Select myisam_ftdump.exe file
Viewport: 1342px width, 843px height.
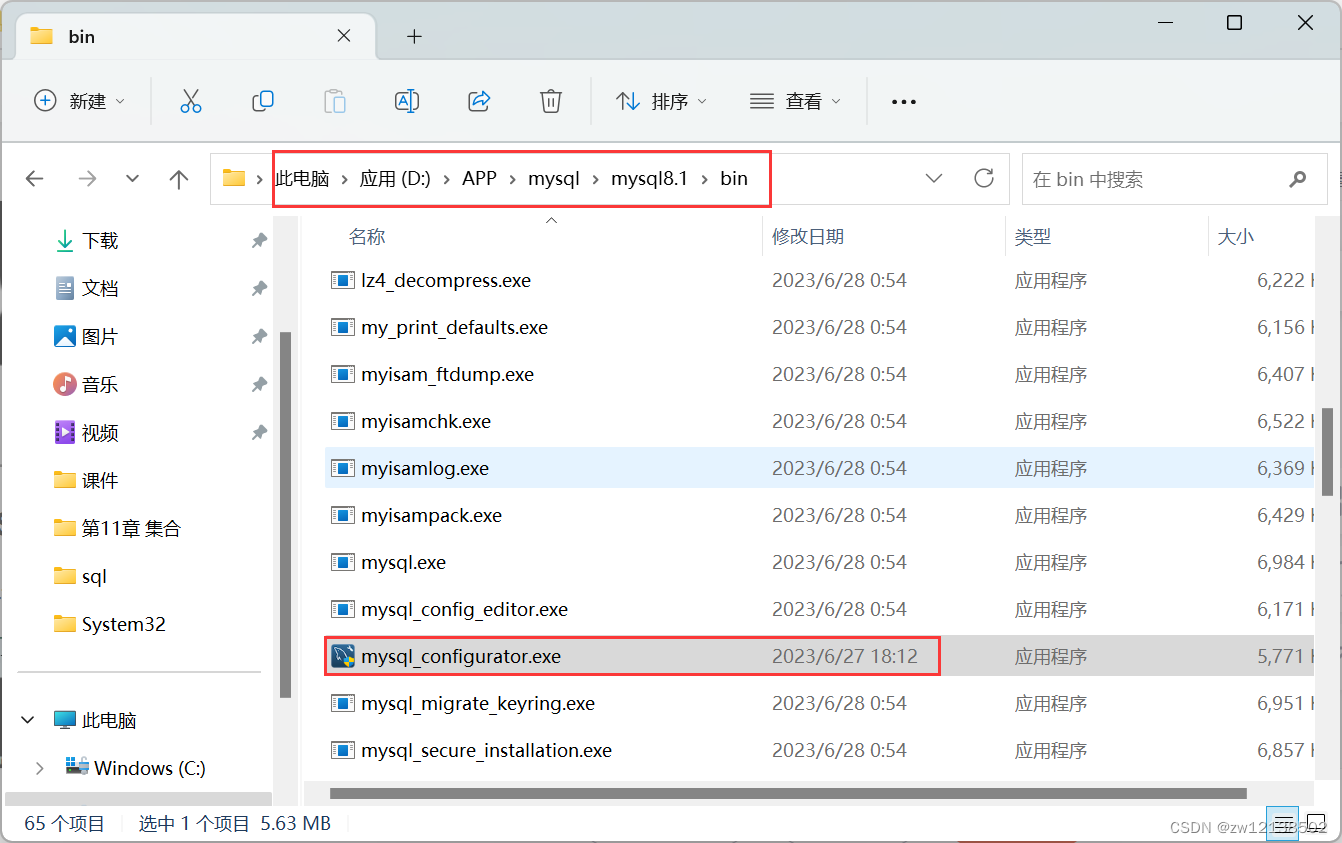(818, 374)
